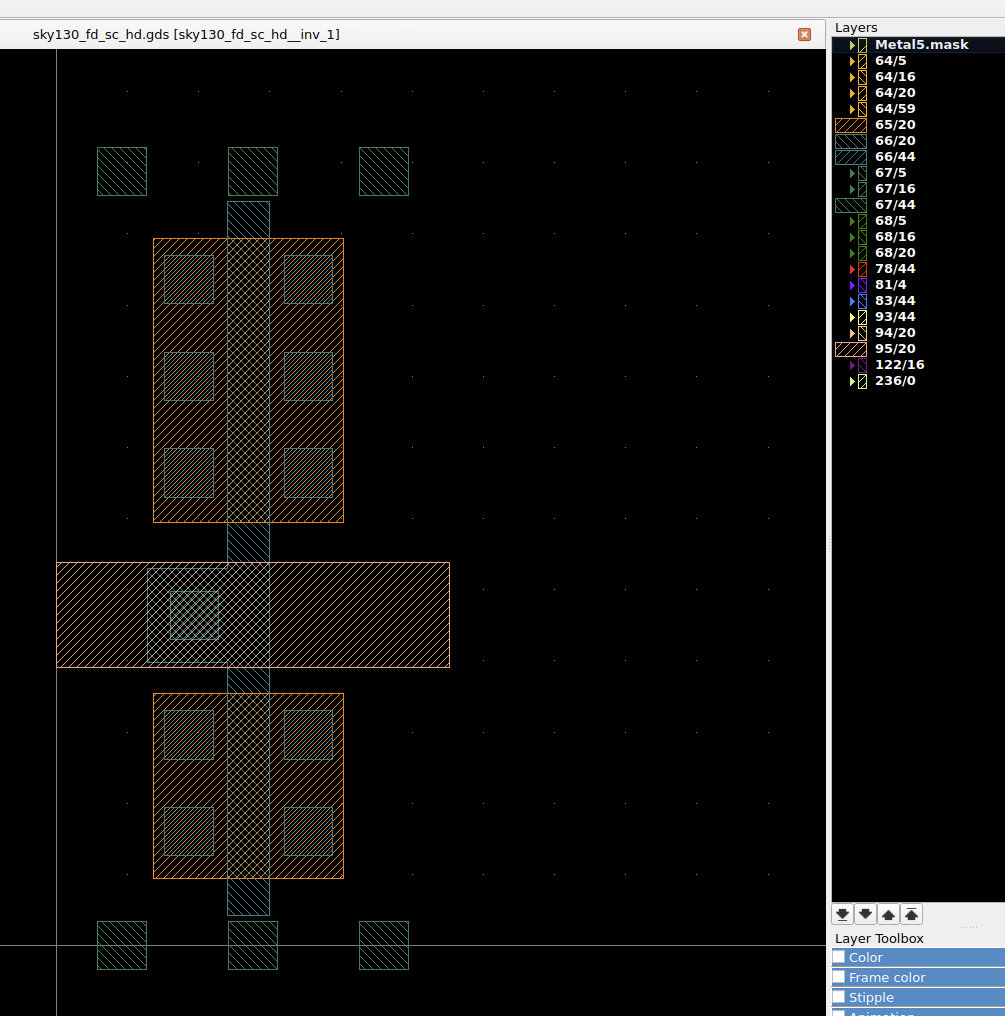
Task: Click the center polysilicon contact in the layout
Action: point(194,615)
